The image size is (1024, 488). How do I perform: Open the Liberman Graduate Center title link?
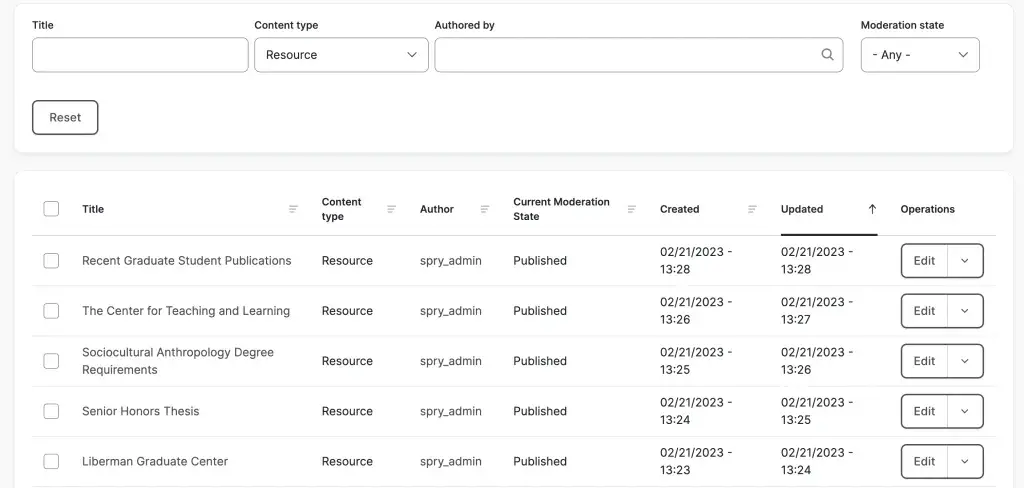click(155, 461)
